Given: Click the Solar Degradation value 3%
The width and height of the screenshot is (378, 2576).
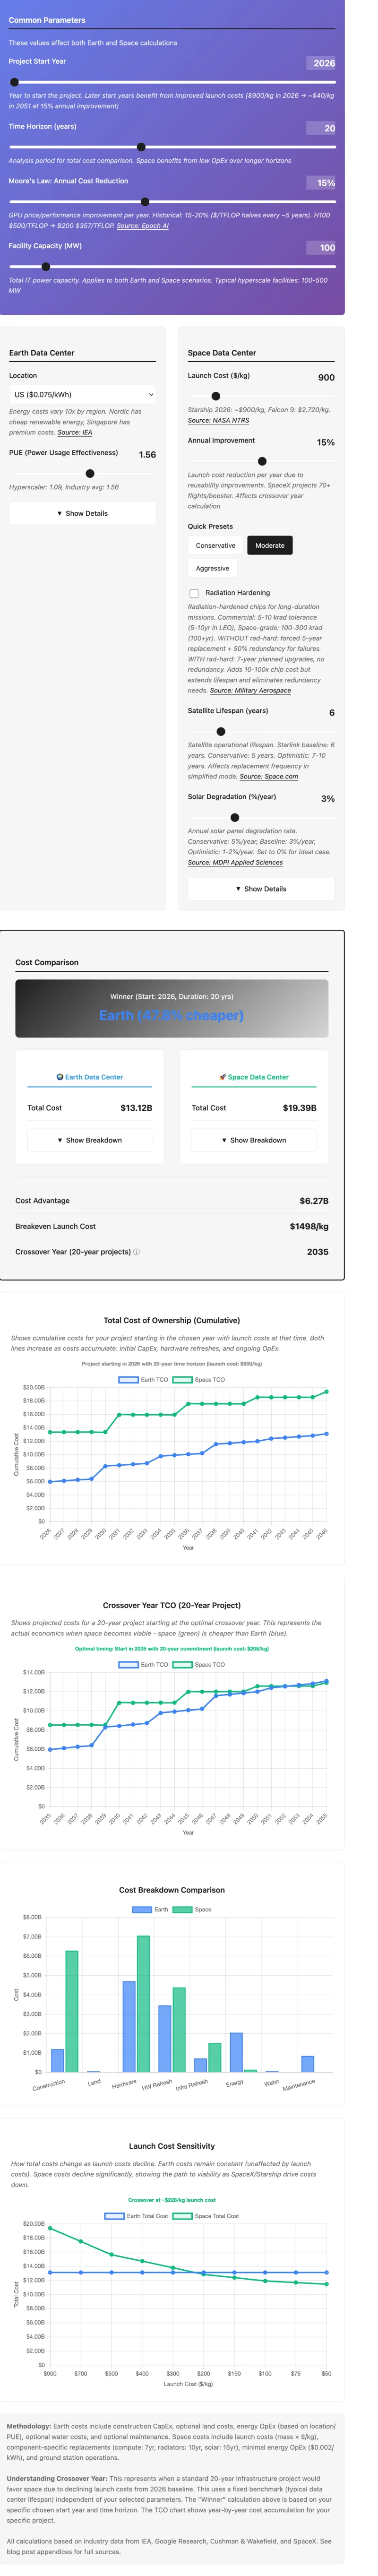Looking at the screenshot, I should pyautogui.click(x=328, y=799).
